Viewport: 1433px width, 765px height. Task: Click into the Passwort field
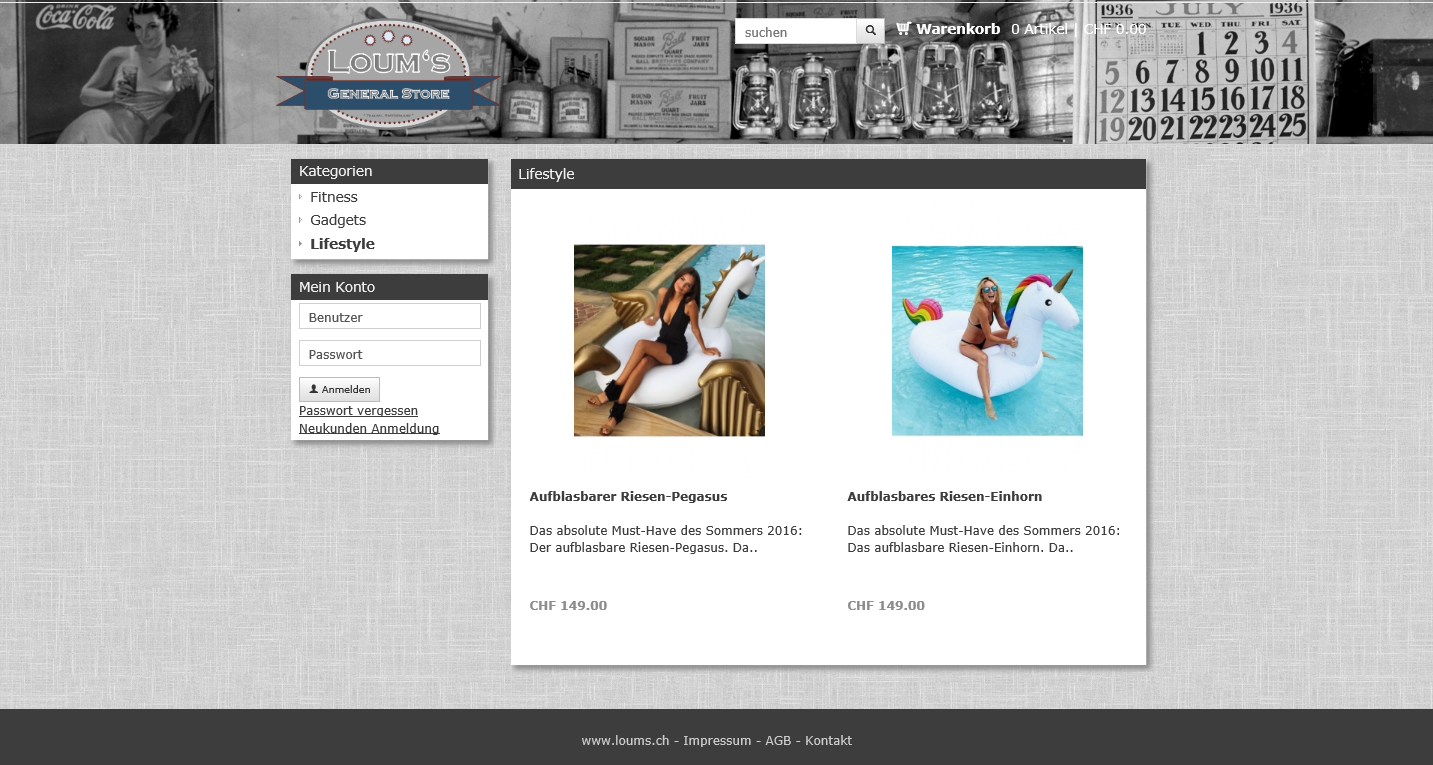(389, 354)
